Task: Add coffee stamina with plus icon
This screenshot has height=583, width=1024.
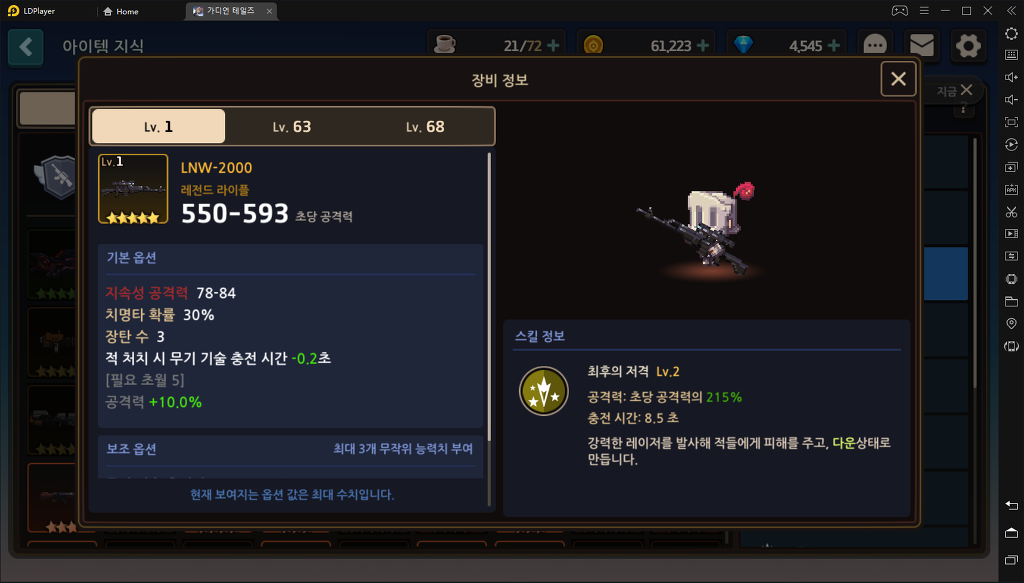Action: click(x=553, y=46)
